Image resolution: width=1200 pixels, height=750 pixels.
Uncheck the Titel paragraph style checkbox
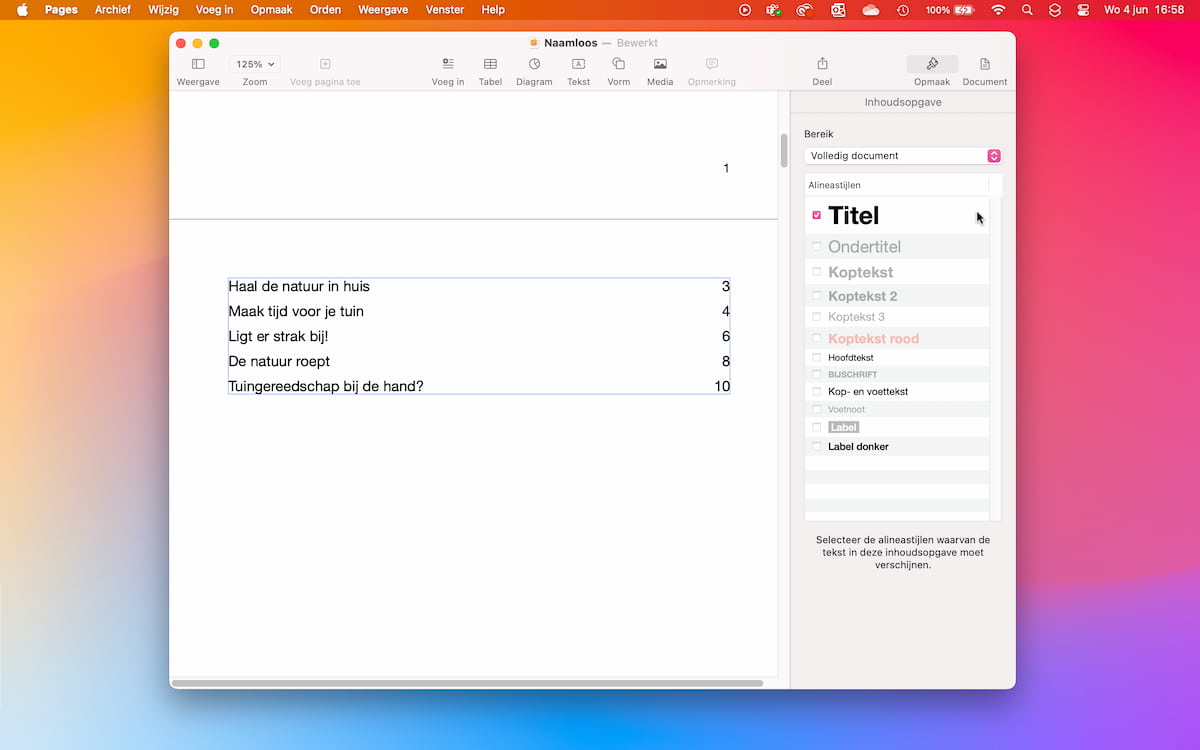pyautogui.click(x=817, y=215)
